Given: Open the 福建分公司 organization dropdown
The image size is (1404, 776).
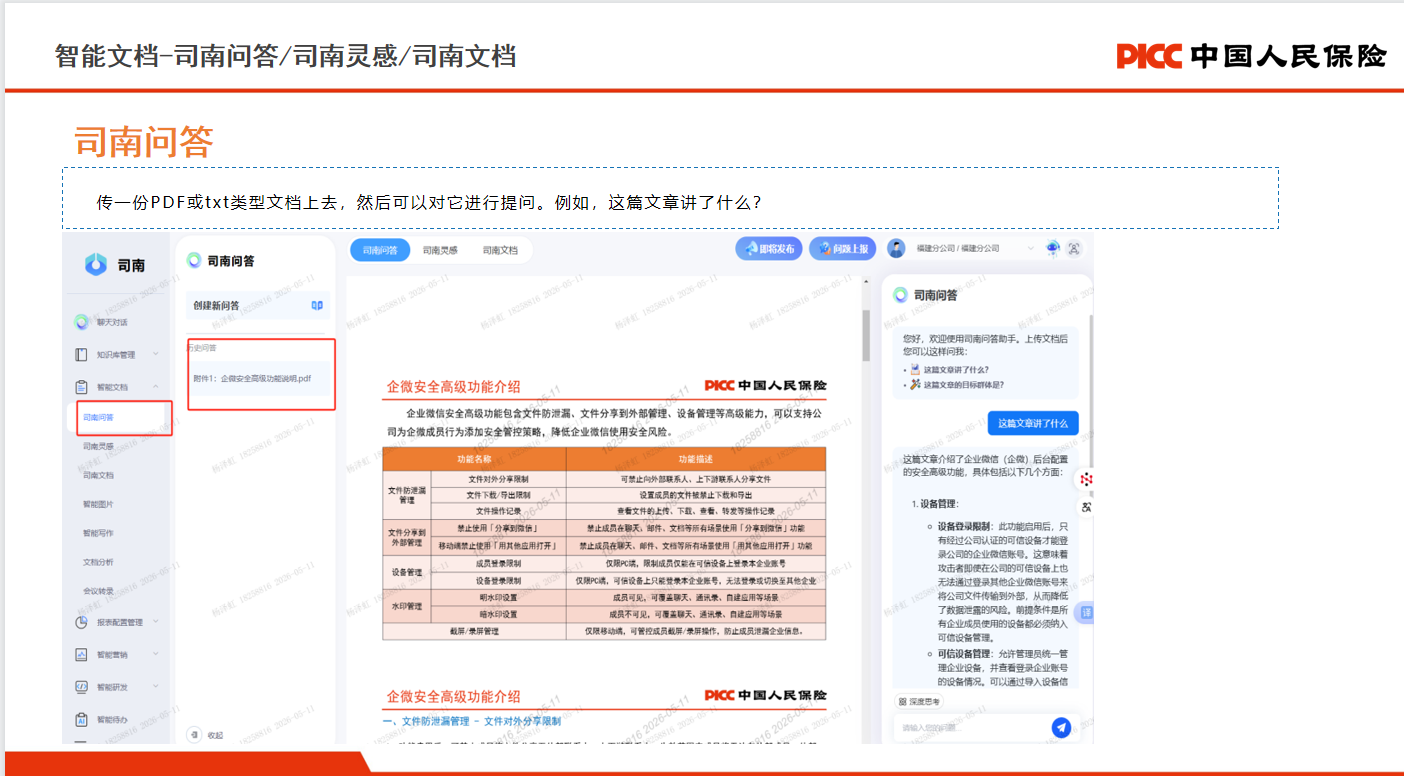Looking at the screenshot, I should click(975, 249).
